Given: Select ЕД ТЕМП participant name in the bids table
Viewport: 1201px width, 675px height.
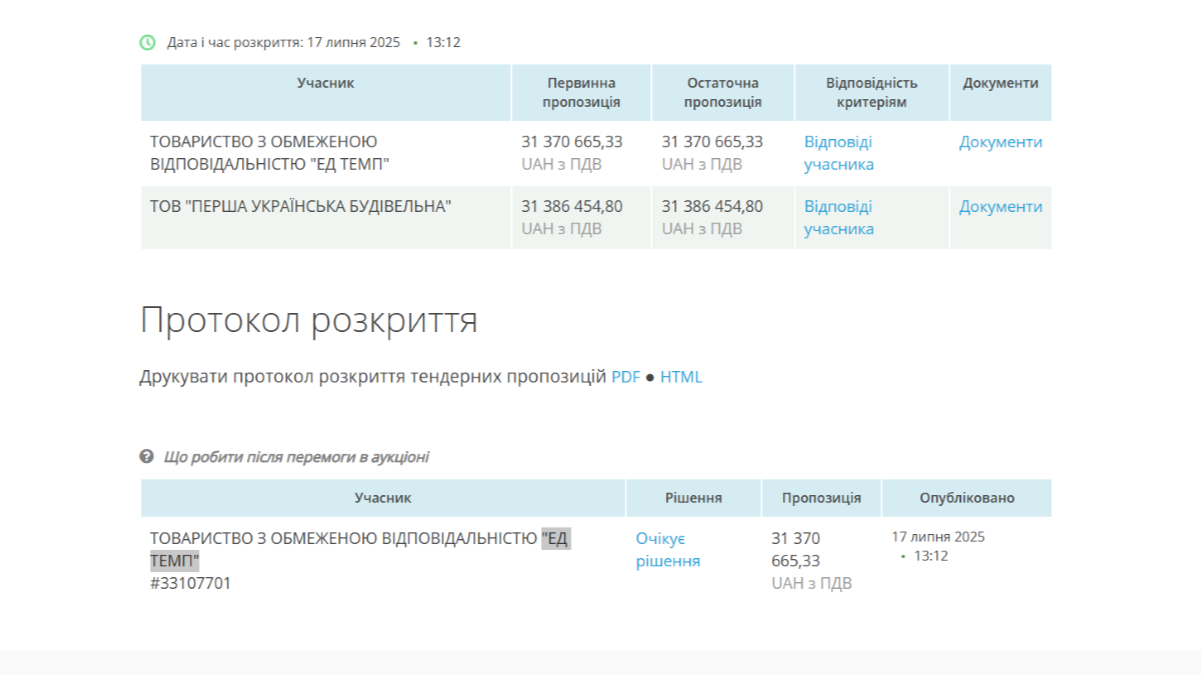Looking at the screenshot, I should pos(270,153).
